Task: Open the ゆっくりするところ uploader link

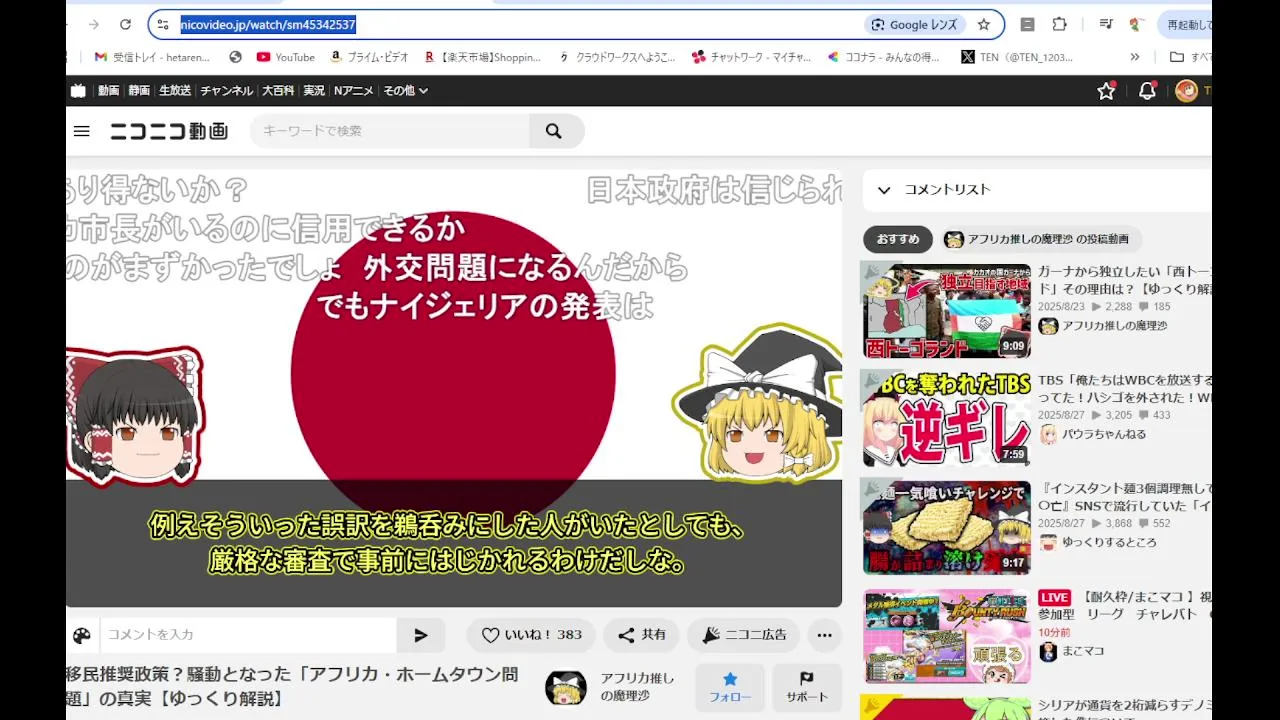Action: pos(1109,542)
